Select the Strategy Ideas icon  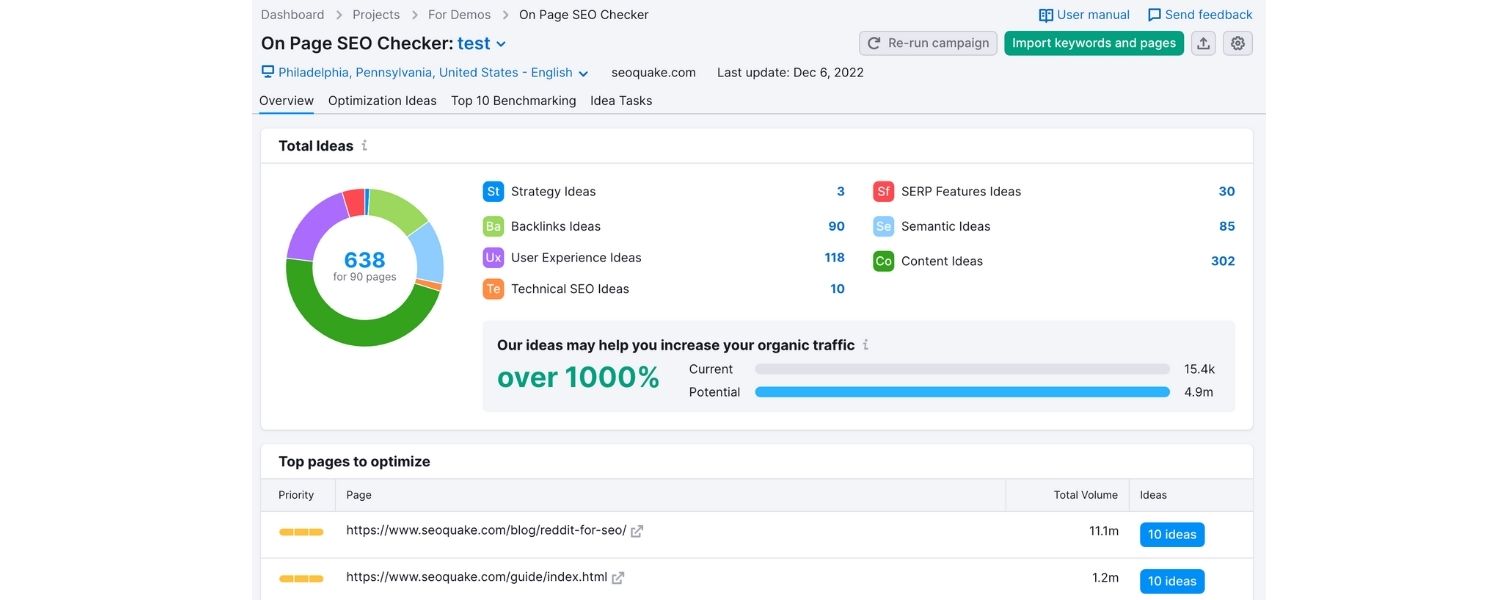[493, 191]
